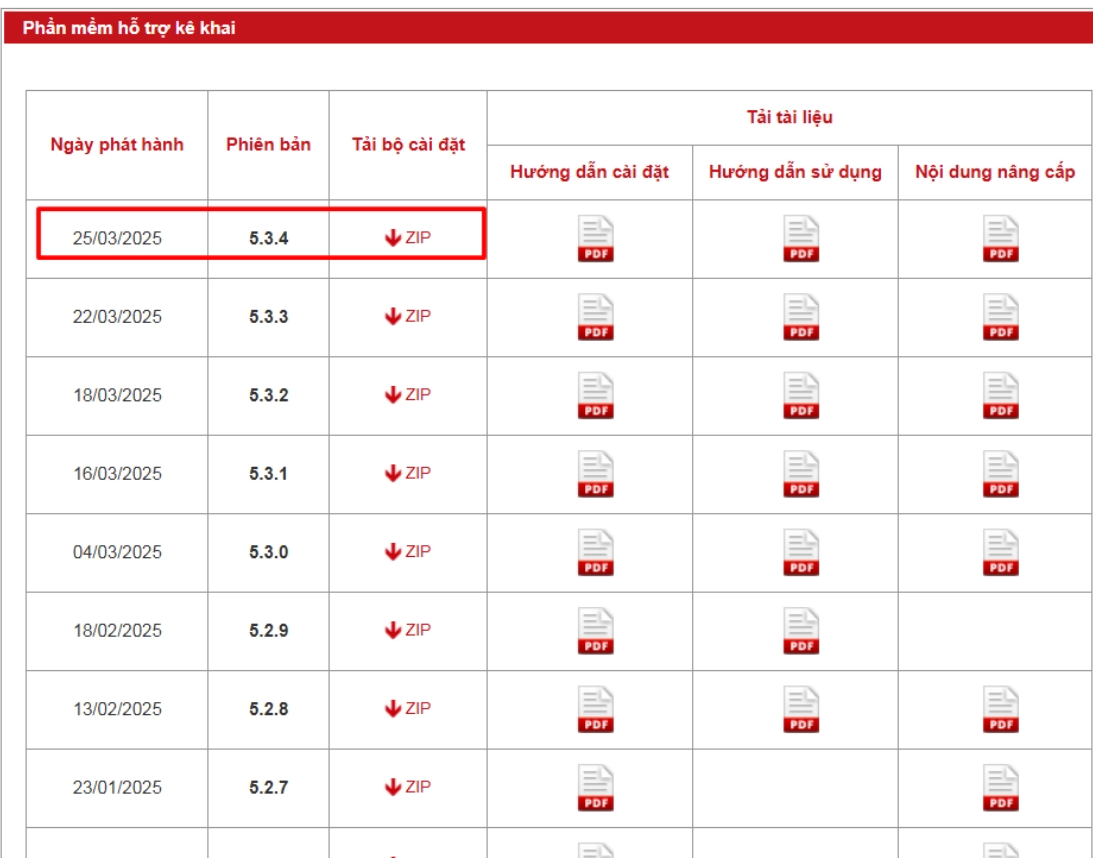
Task: Open installation guide PDF for version 5.3.2
Action: (595, 395)
